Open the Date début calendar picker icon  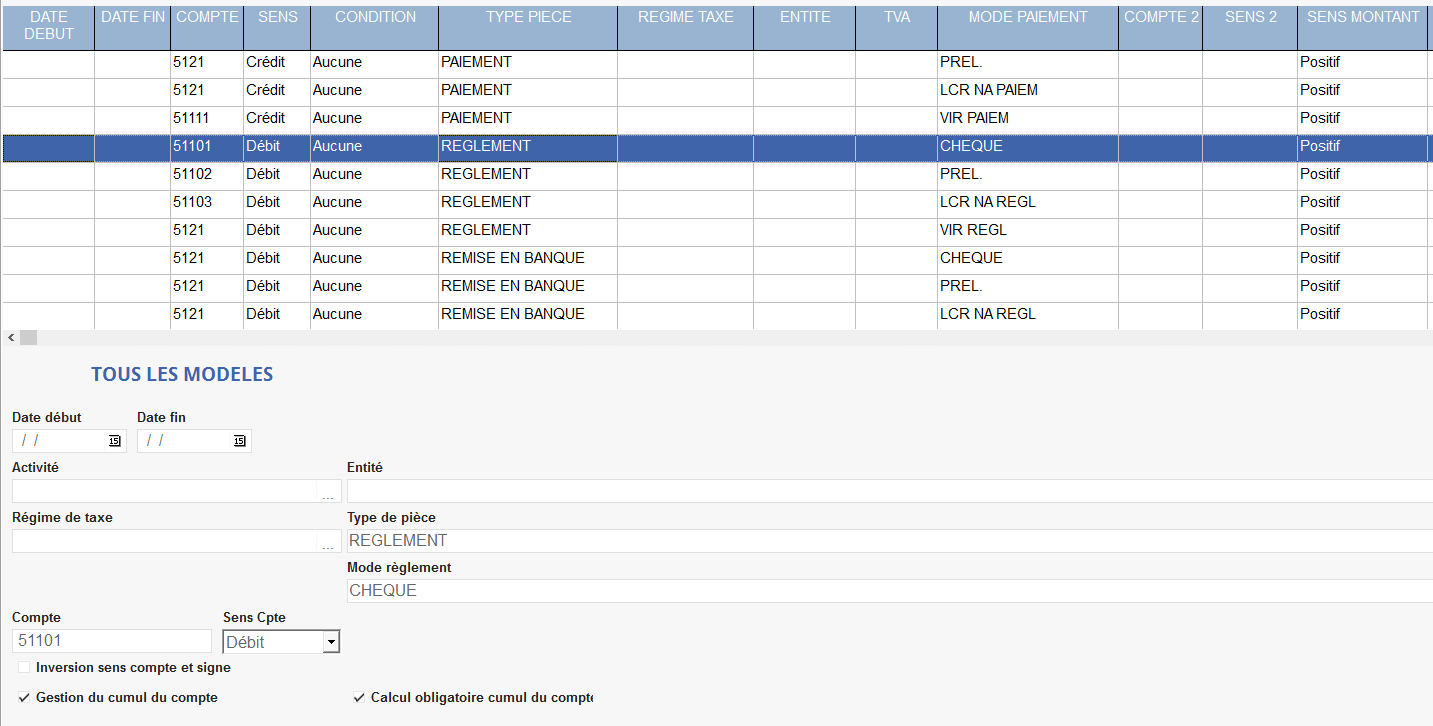(x=114, y=441)
